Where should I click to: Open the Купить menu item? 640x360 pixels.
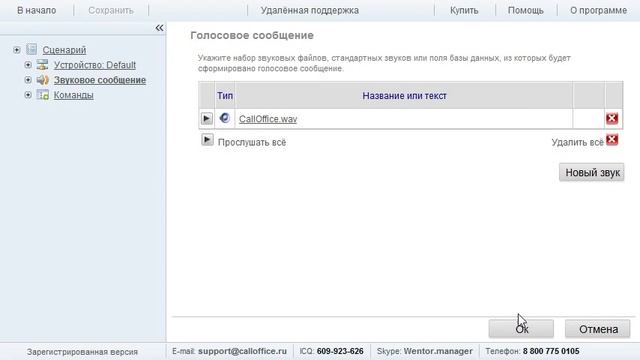tap(464, 10)
